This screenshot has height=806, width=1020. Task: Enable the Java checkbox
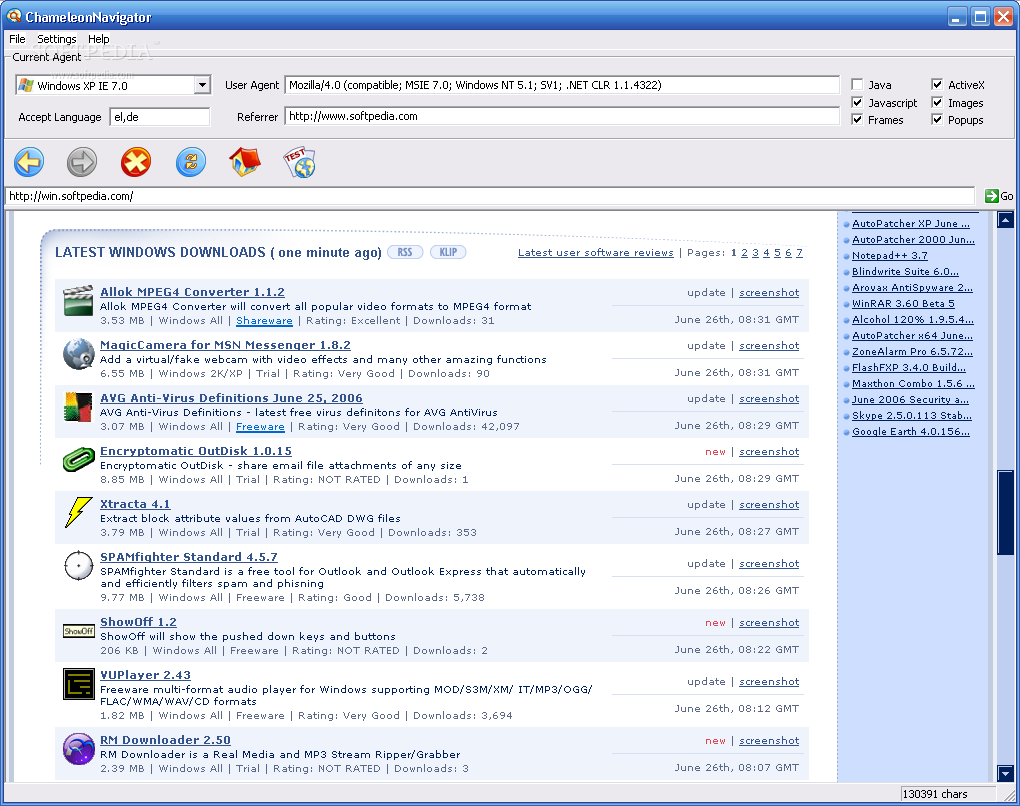(857, 85)
